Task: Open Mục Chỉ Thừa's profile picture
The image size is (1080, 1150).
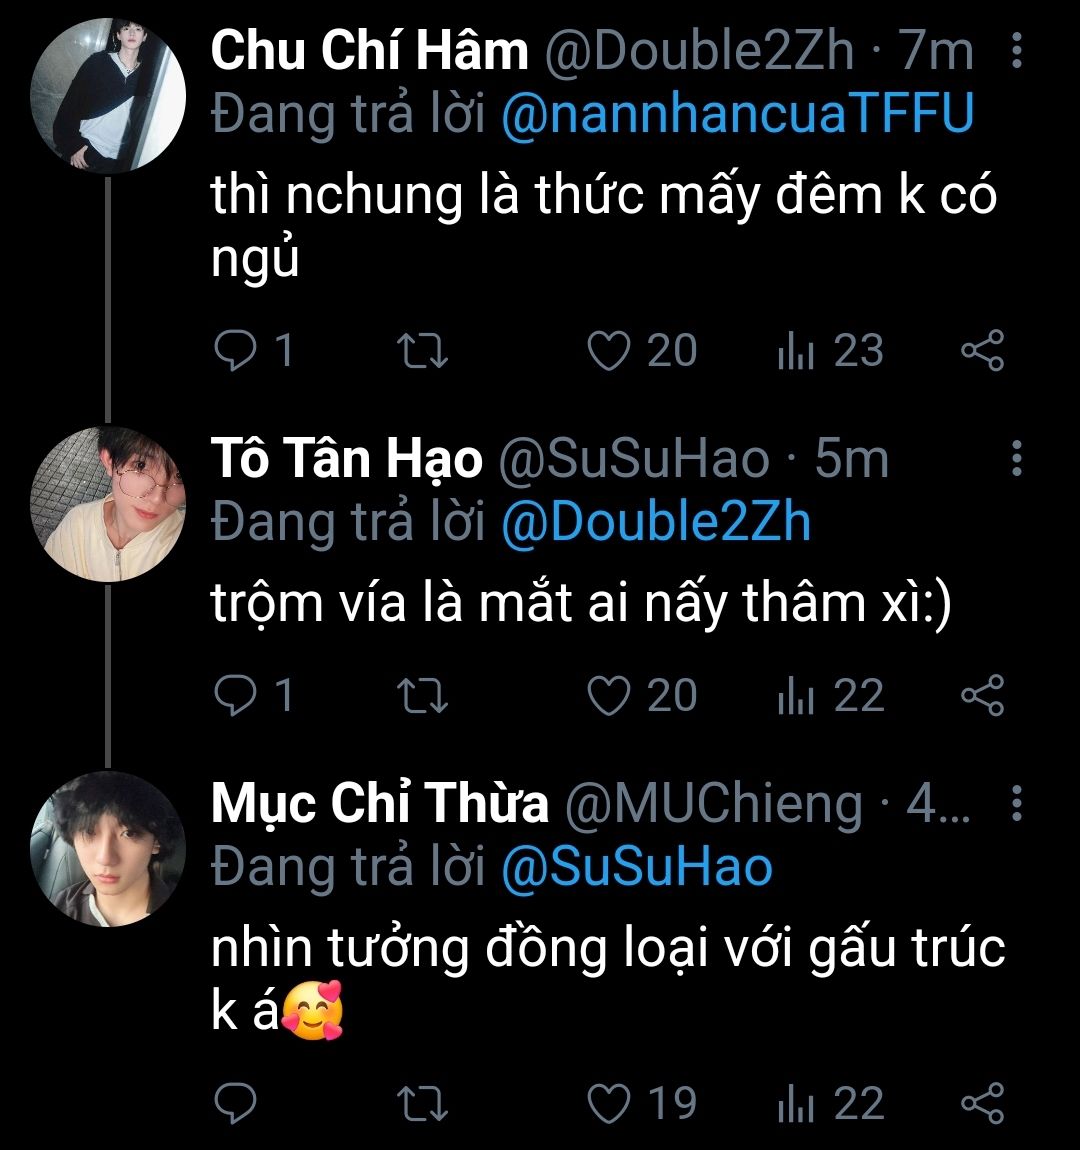Action: (x=109, y=848)
